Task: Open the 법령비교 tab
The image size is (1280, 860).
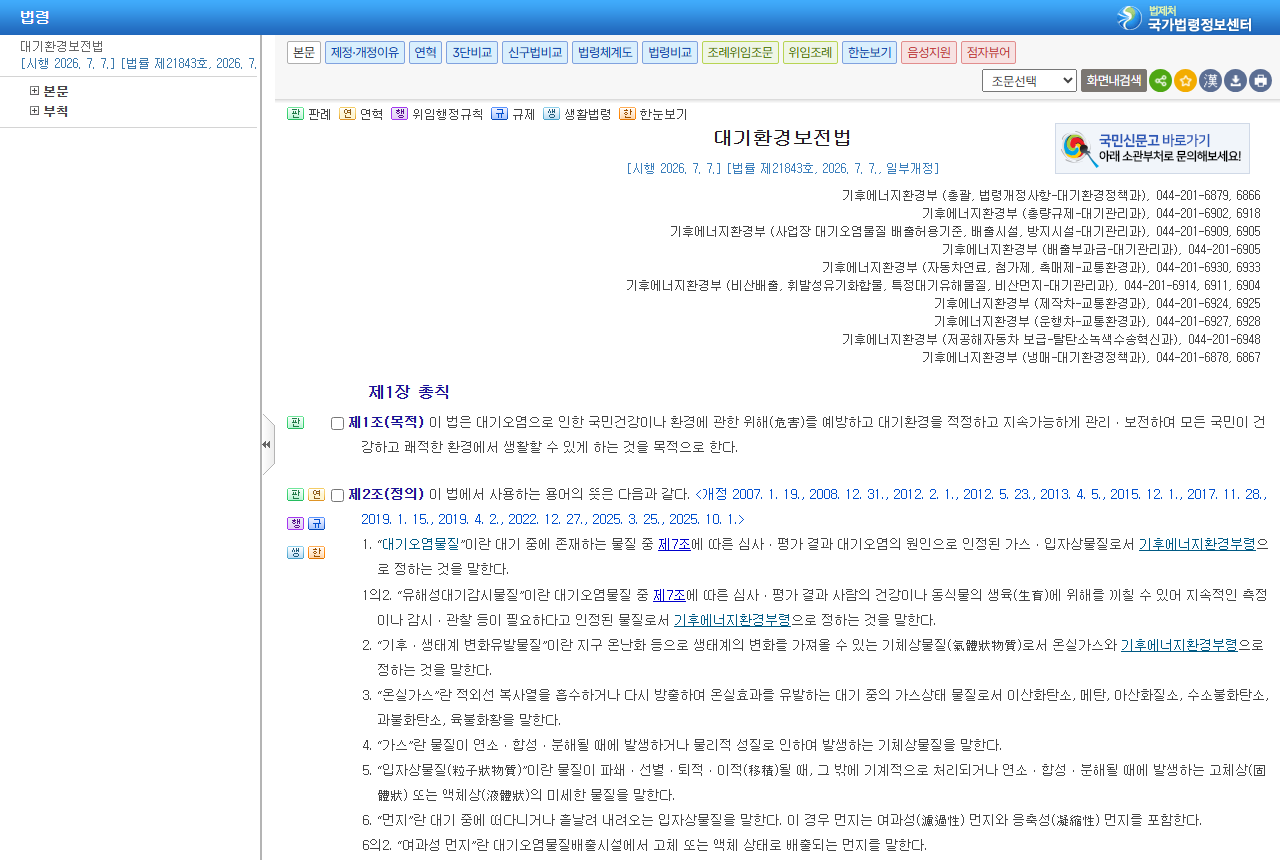Action: 670,53
